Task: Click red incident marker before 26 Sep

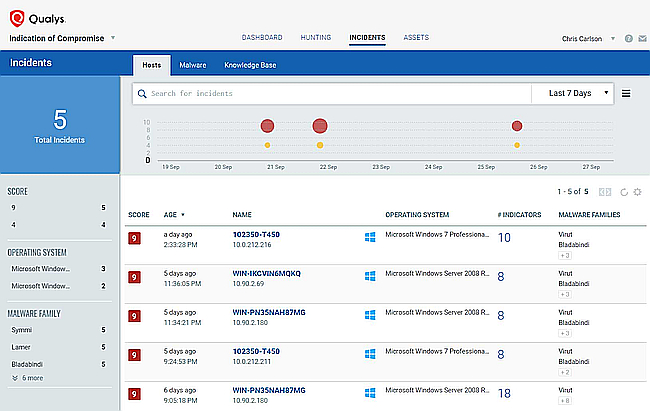Action: [517, 126]
